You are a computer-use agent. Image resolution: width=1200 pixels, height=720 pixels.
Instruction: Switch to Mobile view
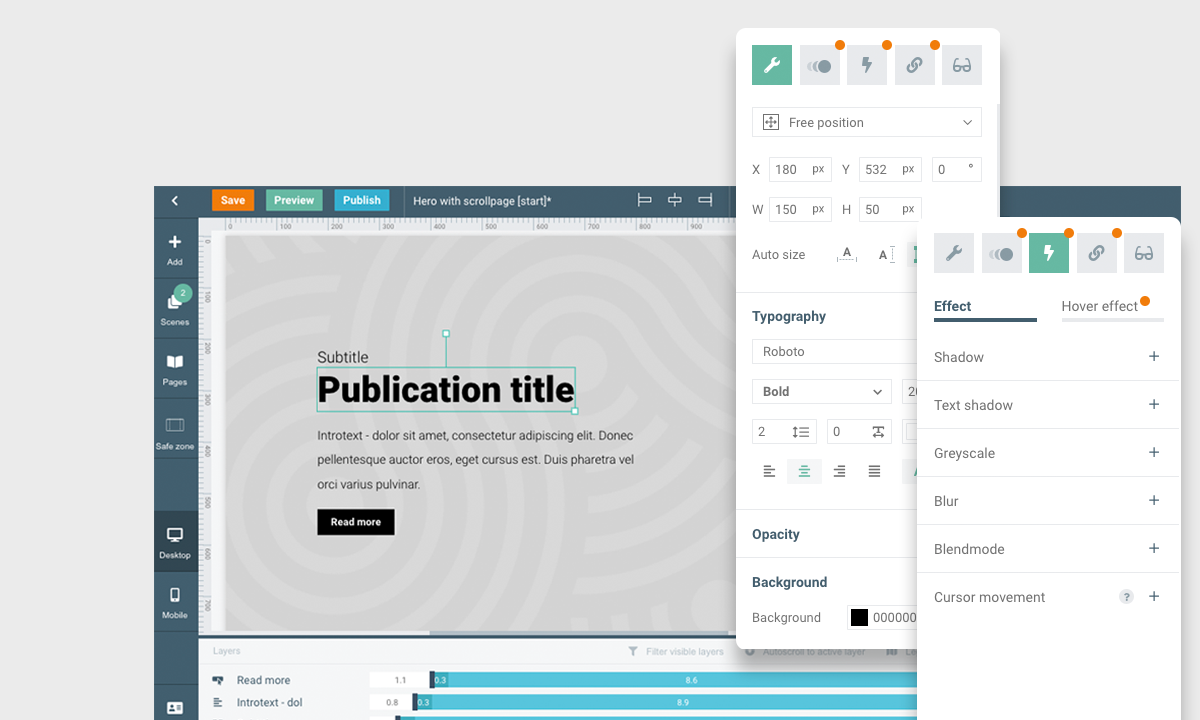tap(175, 603)
